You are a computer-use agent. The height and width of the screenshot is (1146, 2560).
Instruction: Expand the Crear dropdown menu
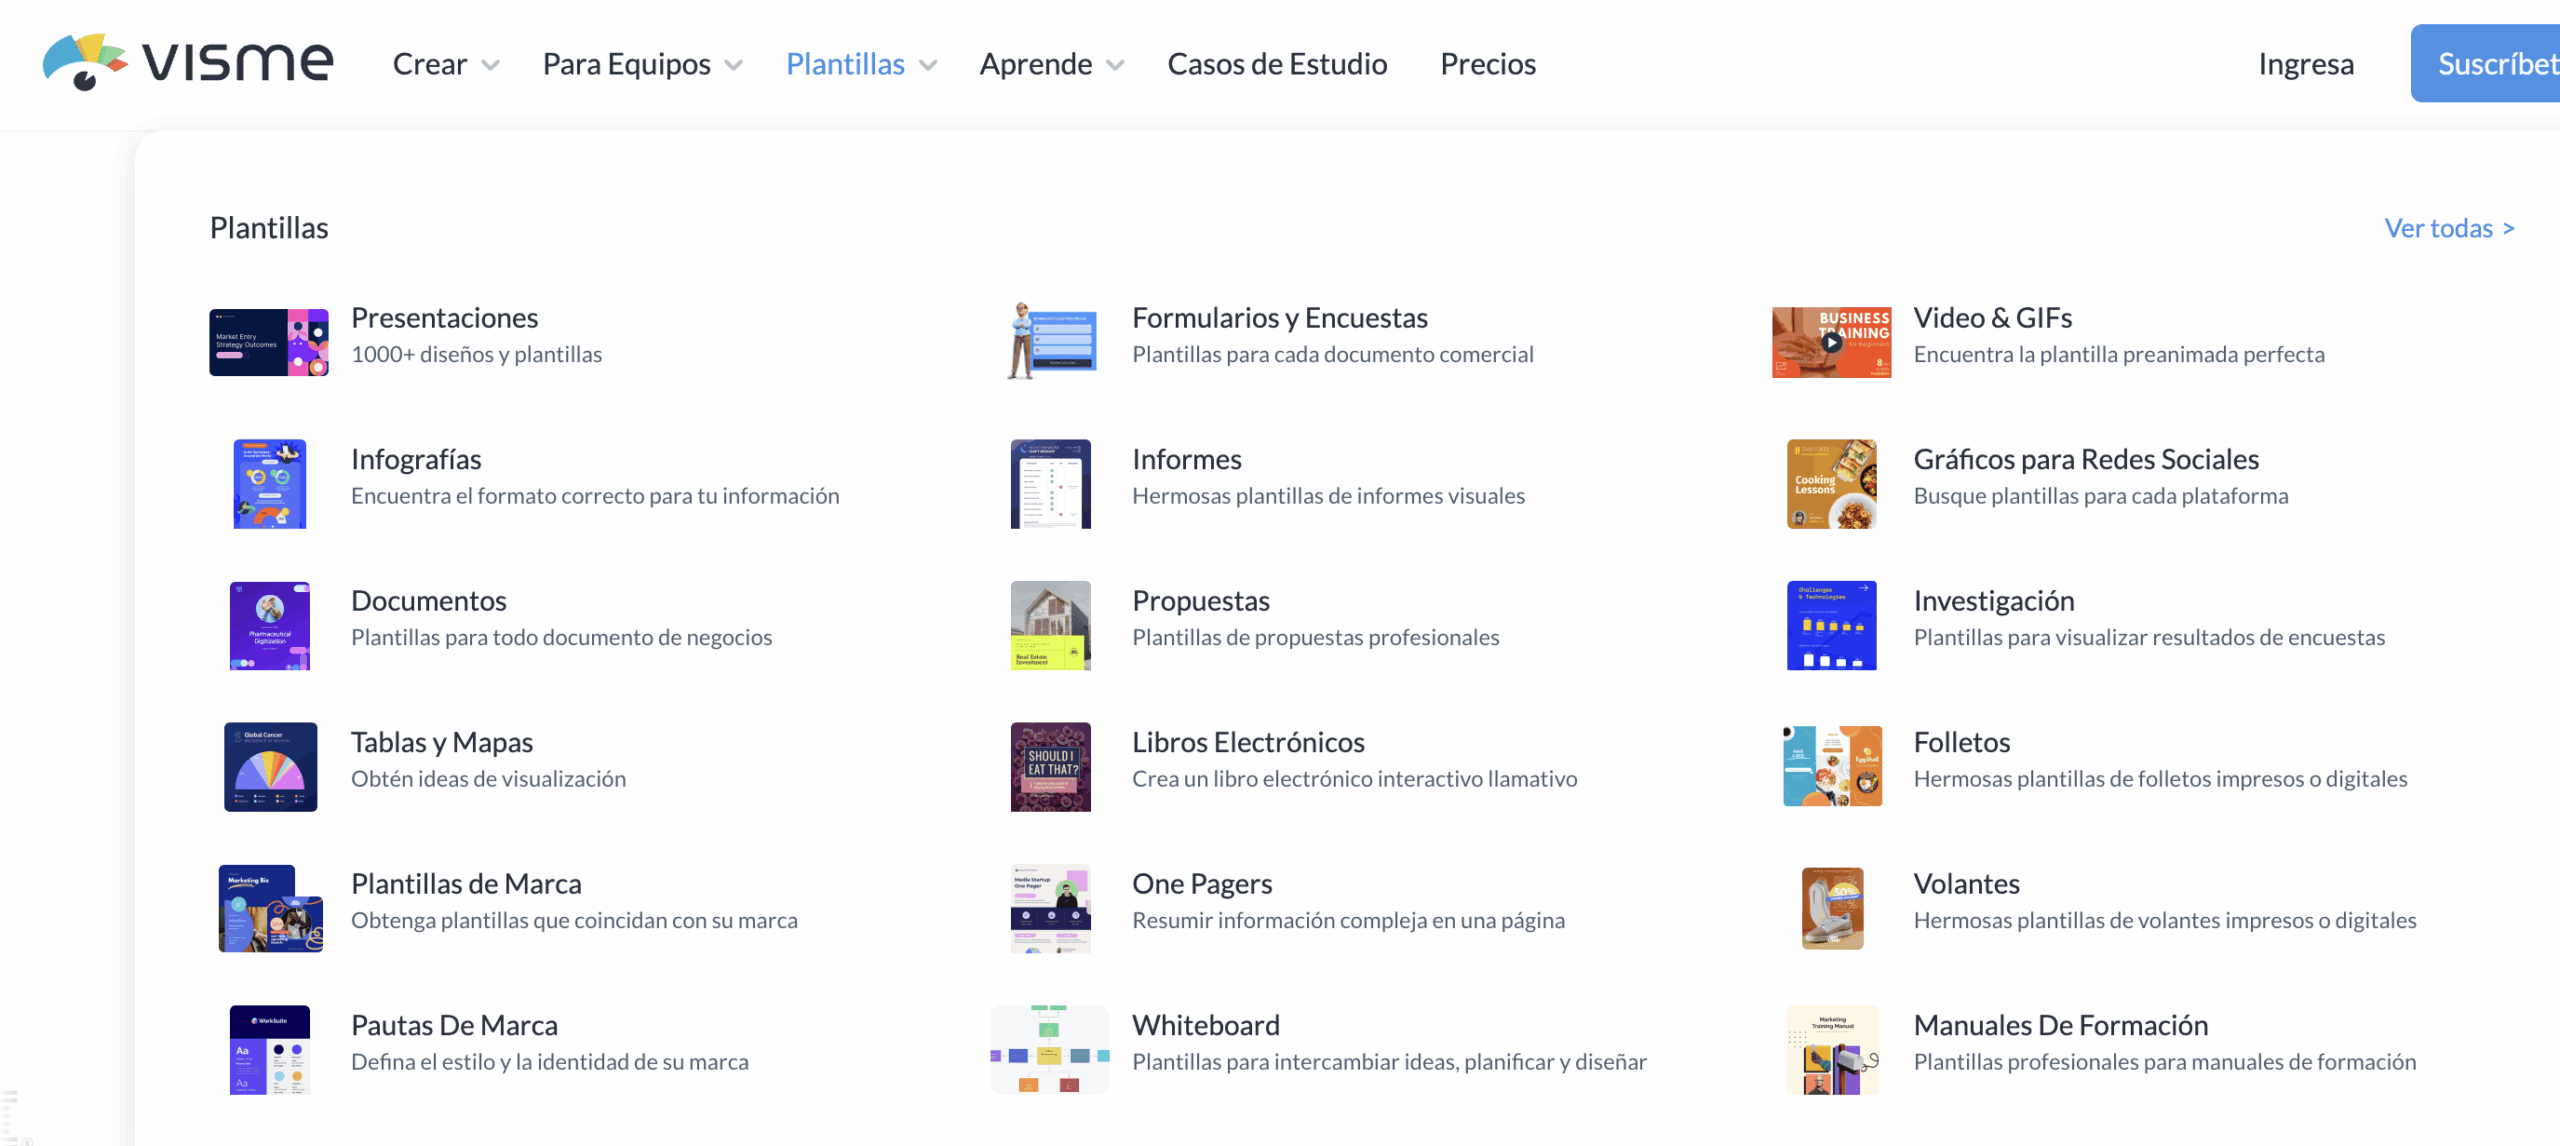[x=445, y=64]
